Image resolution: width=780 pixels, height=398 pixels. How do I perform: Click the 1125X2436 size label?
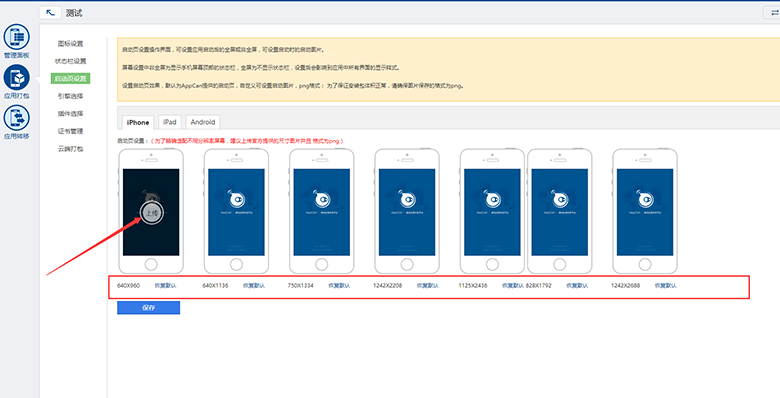point(473,286)
